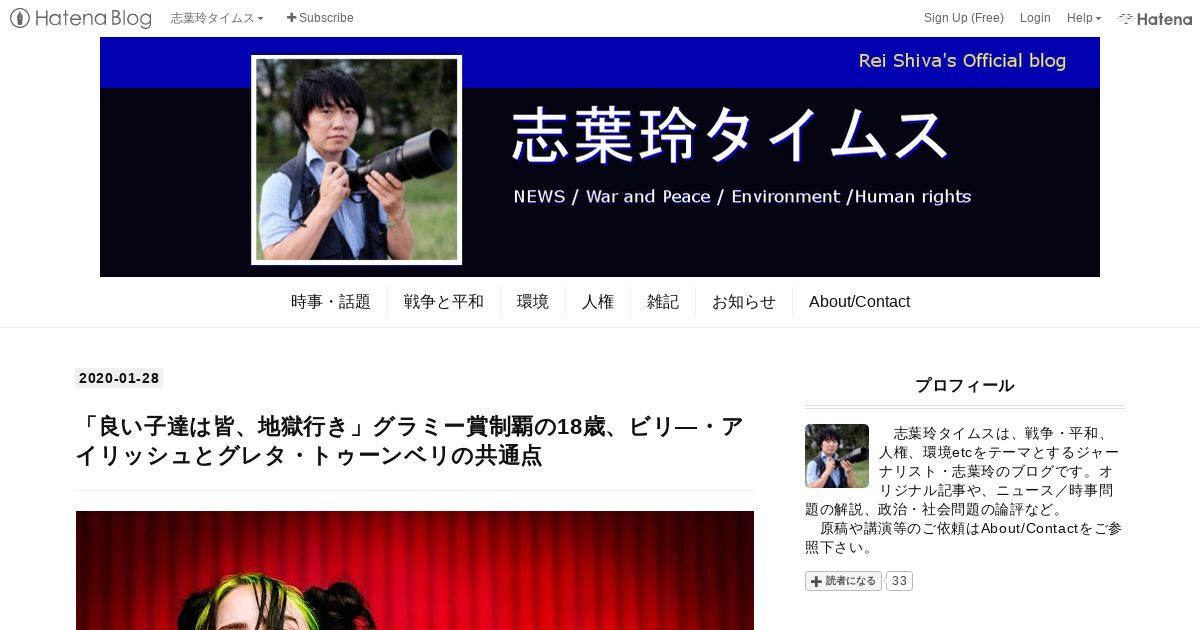
Task: Subscribe using the plus Subscribe button
Action: (320, 18)
